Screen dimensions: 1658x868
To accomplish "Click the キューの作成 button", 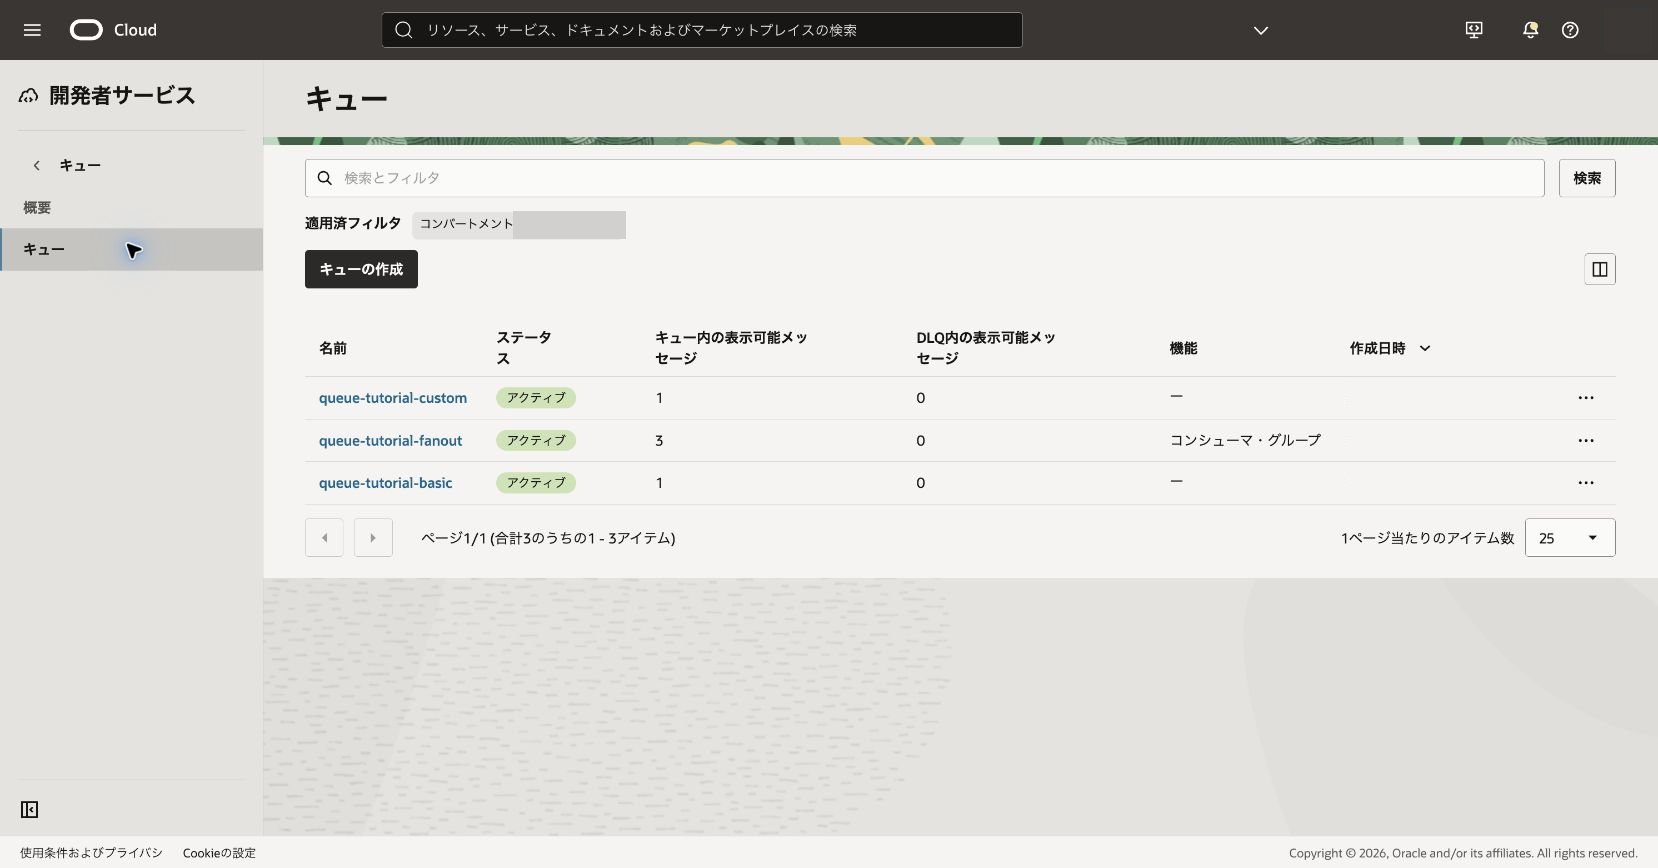I will (361, 269).
